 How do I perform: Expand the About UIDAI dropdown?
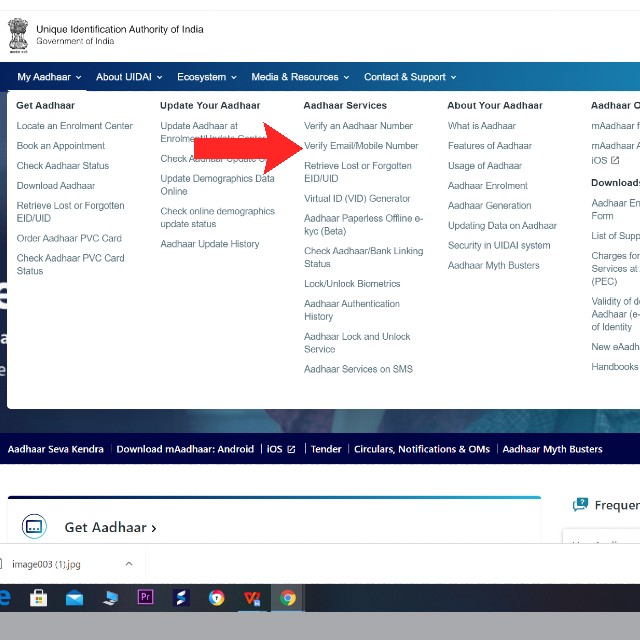point(129,77)
